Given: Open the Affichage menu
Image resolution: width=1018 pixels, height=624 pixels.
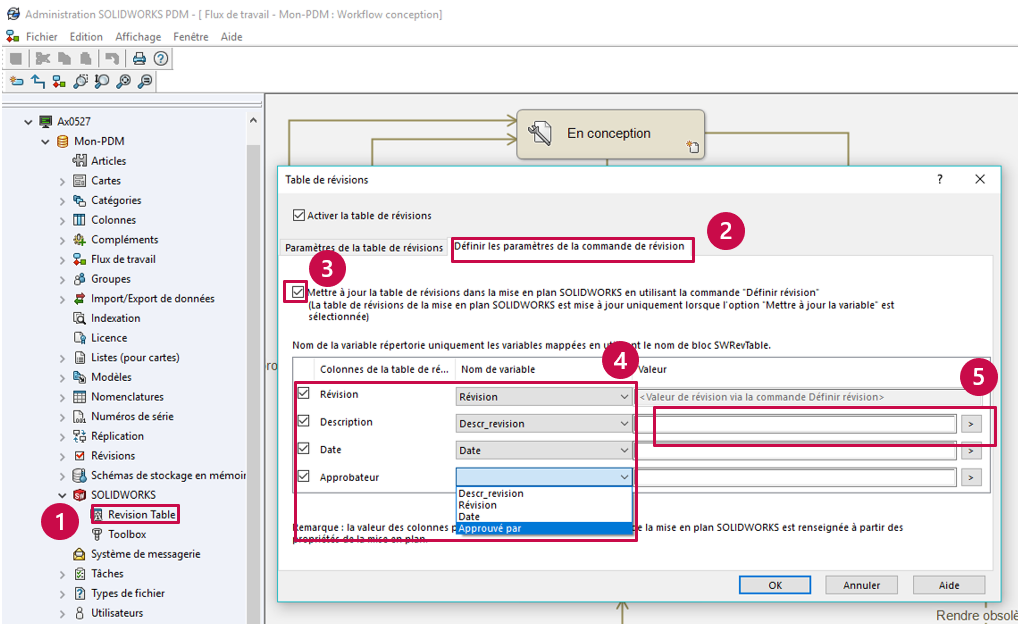Looking at the screenshot, I should [138, 37].
